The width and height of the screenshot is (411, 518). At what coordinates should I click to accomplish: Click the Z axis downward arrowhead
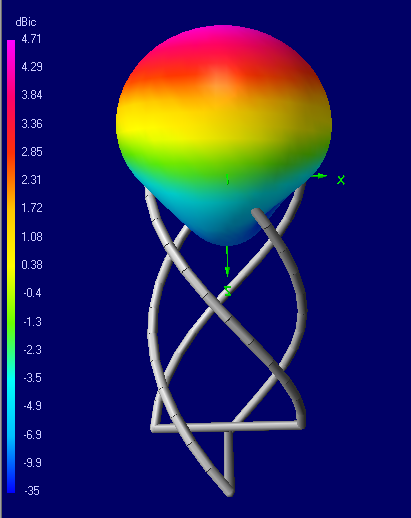tap(227, 271)
